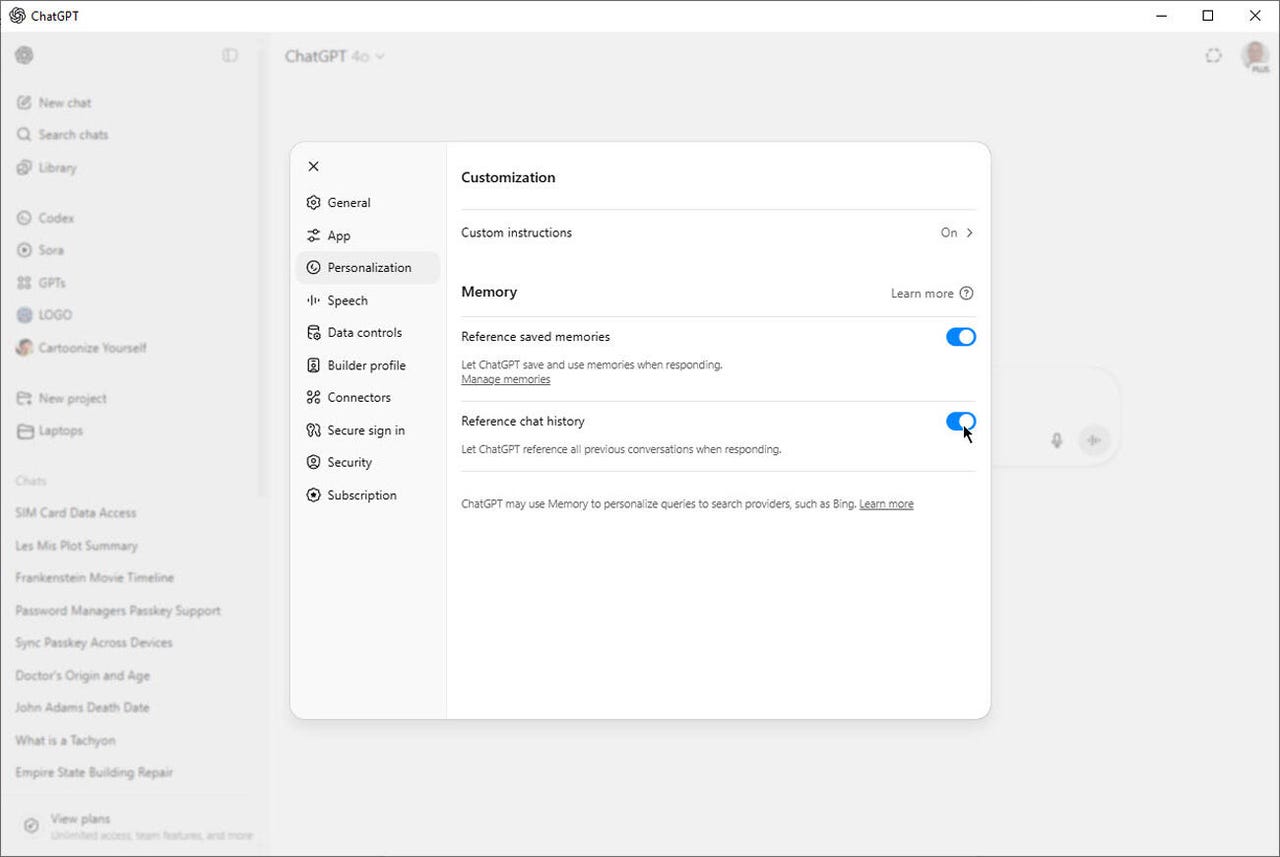Open the Cartoonize Yourself GPT
Screen dimensions: 1280x857
[92, 348]
